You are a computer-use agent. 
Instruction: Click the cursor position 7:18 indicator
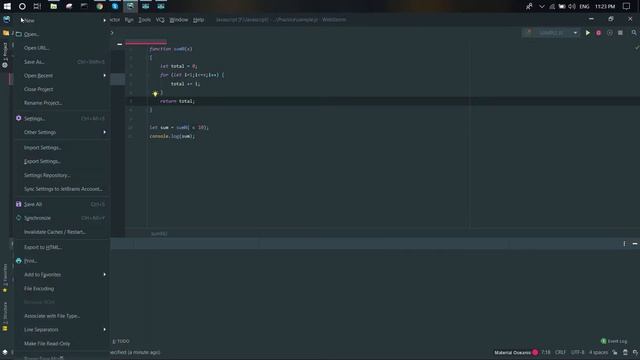[x=546, y=352]
